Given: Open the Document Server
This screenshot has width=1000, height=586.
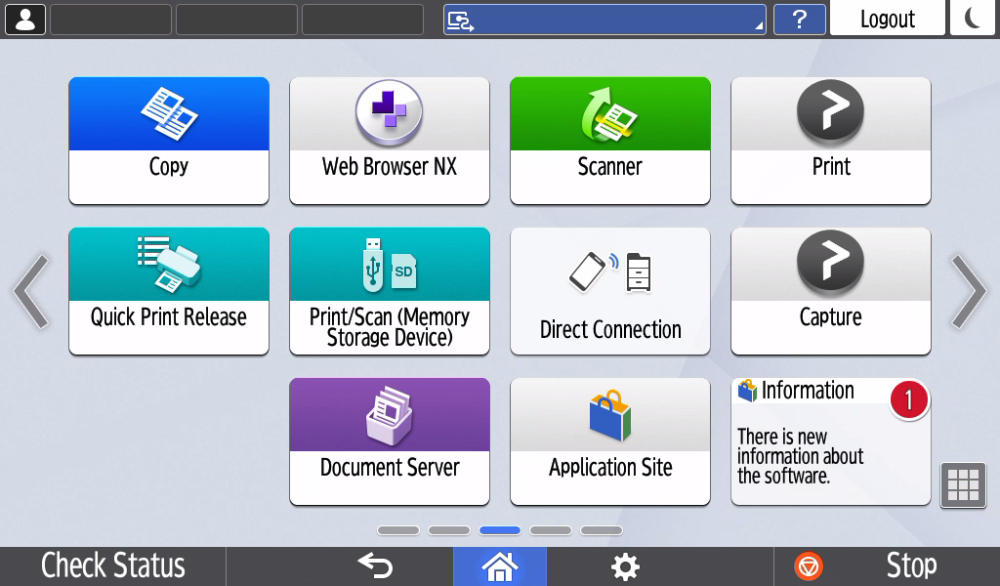Looking at the screenshot, I should pos(389,441).
